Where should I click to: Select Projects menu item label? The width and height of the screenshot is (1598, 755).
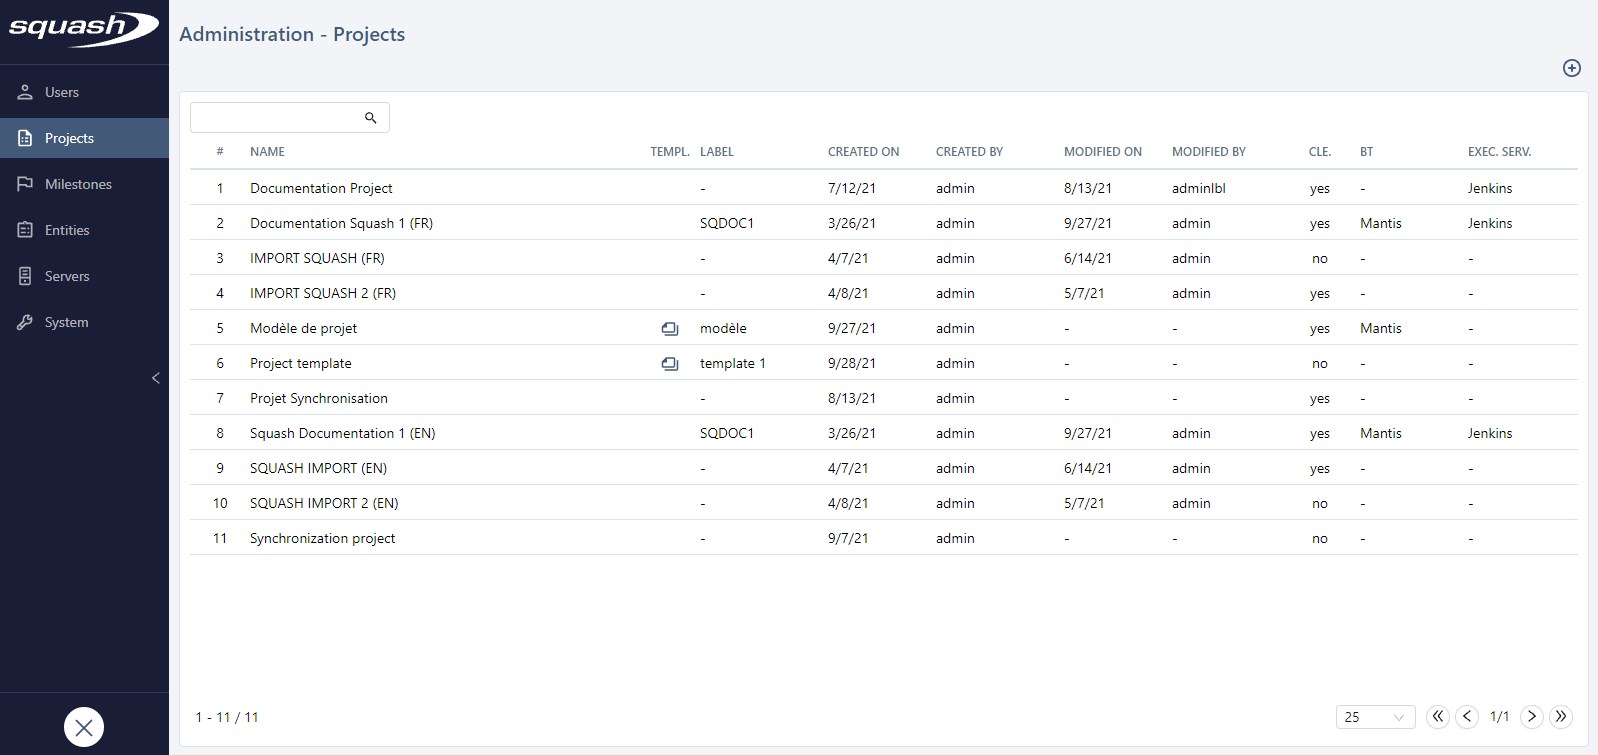(x=69, y=138)
